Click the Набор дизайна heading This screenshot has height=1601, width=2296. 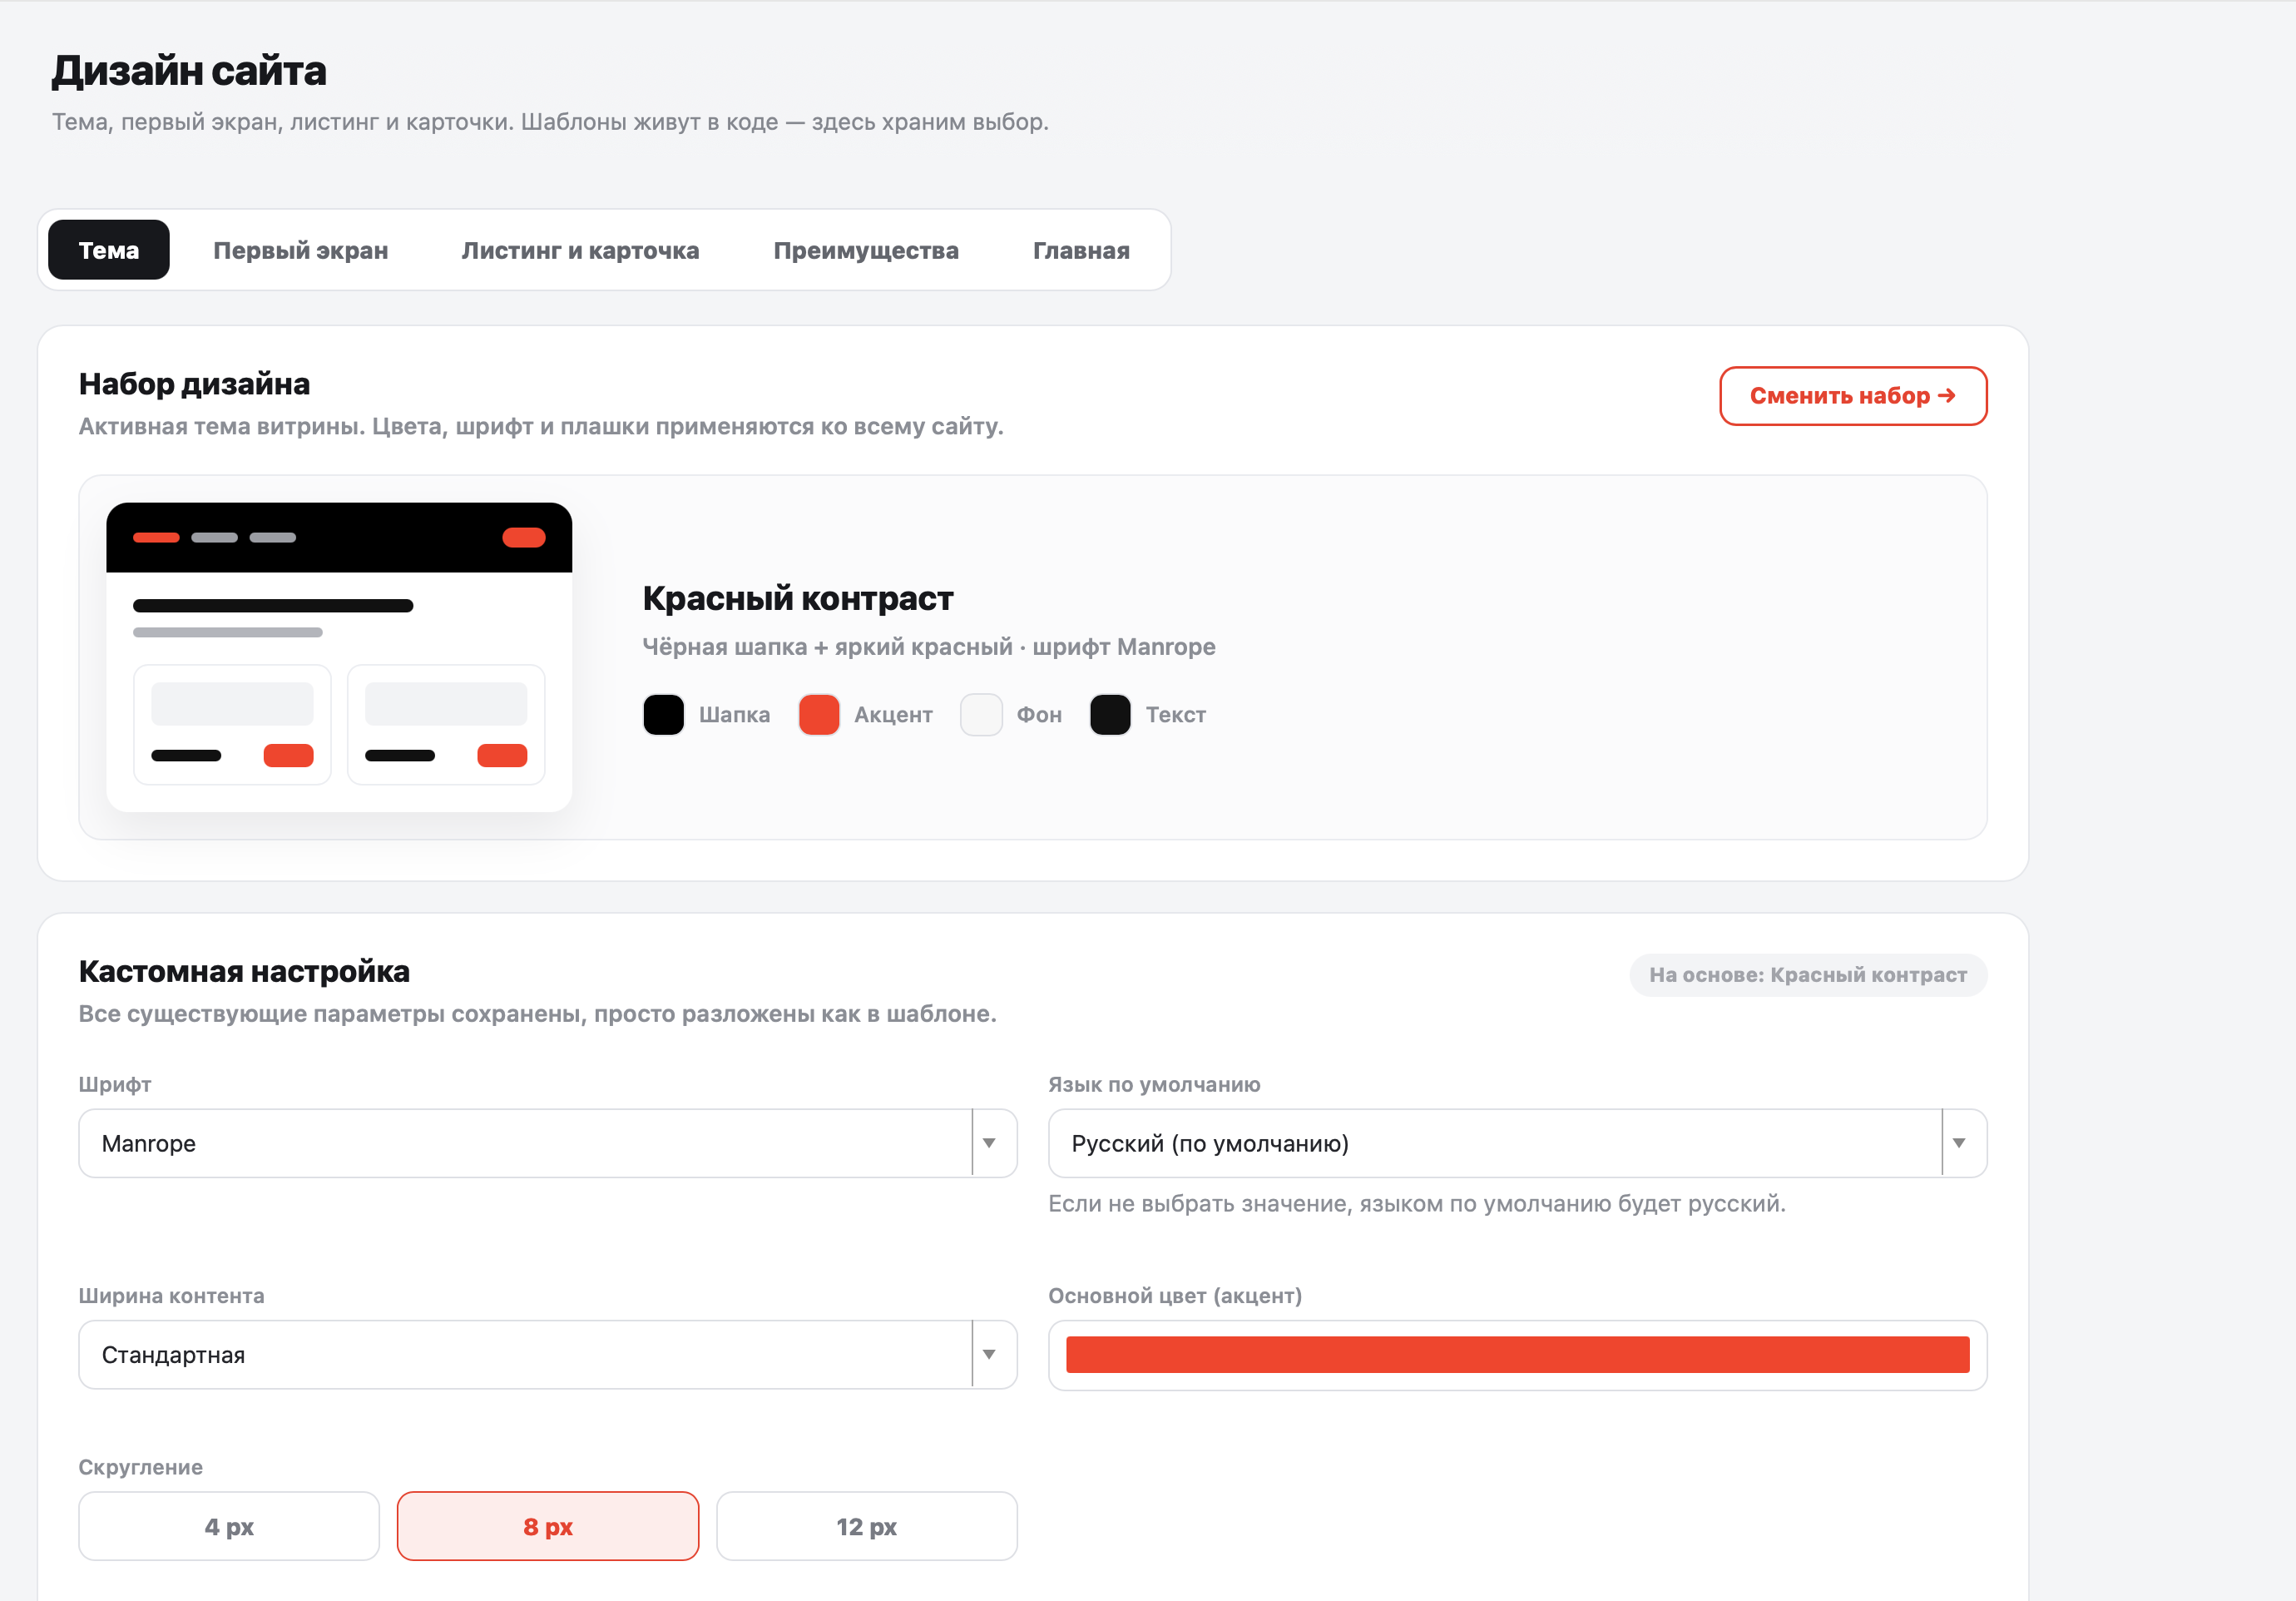click(195, 384)
